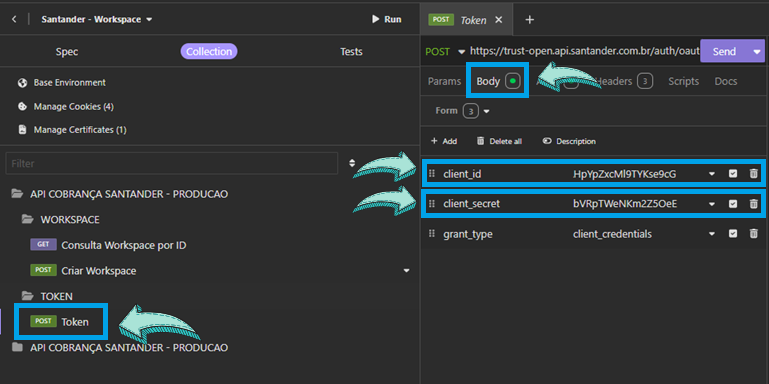Open the Send options dropdown arrow
The width and height of the screenshot is (769, 384).
tap(756, 51)
